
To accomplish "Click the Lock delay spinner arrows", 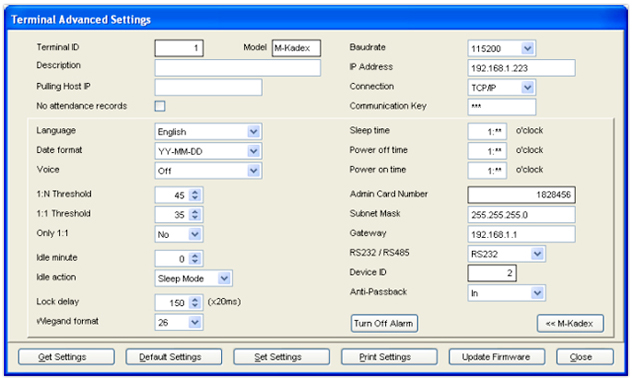I will pyautogui.click(x=195, y=302).
